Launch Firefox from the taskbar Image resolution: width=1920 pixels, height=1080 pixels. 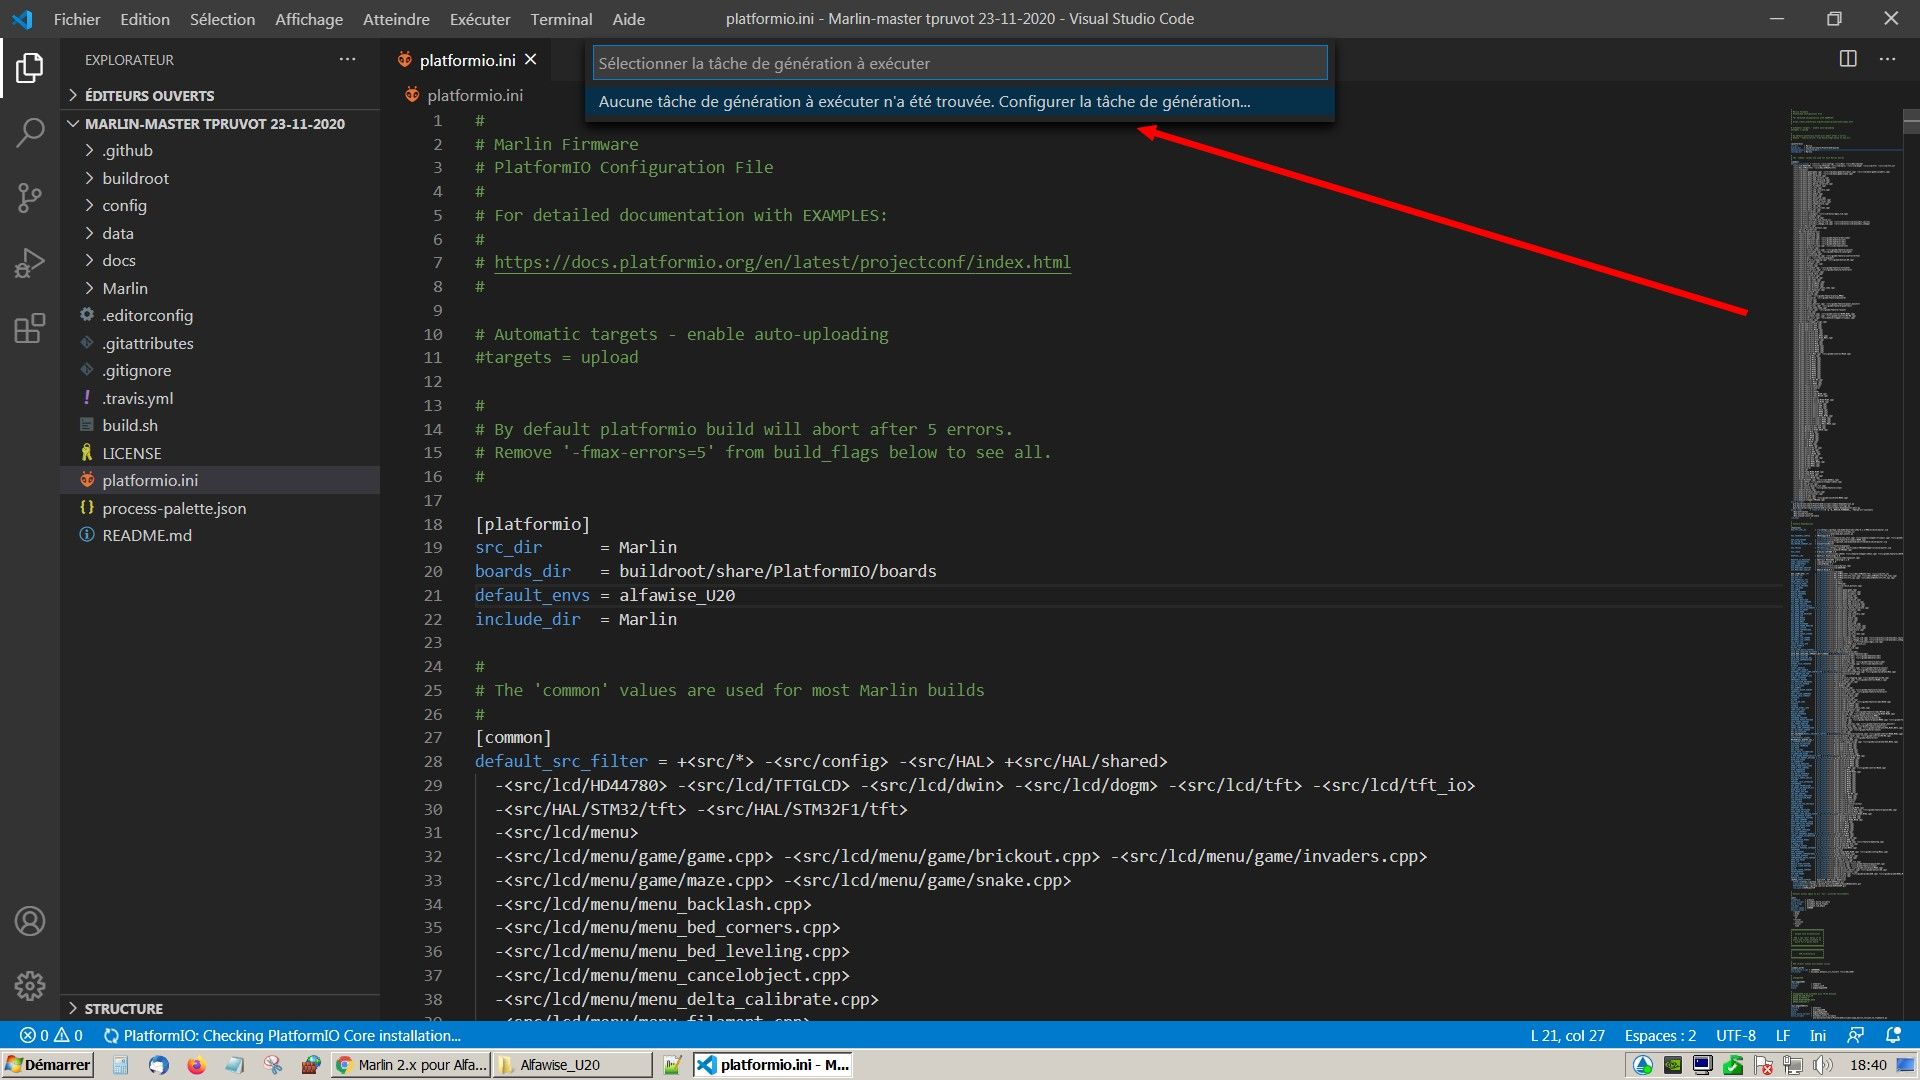(196, 1065)
